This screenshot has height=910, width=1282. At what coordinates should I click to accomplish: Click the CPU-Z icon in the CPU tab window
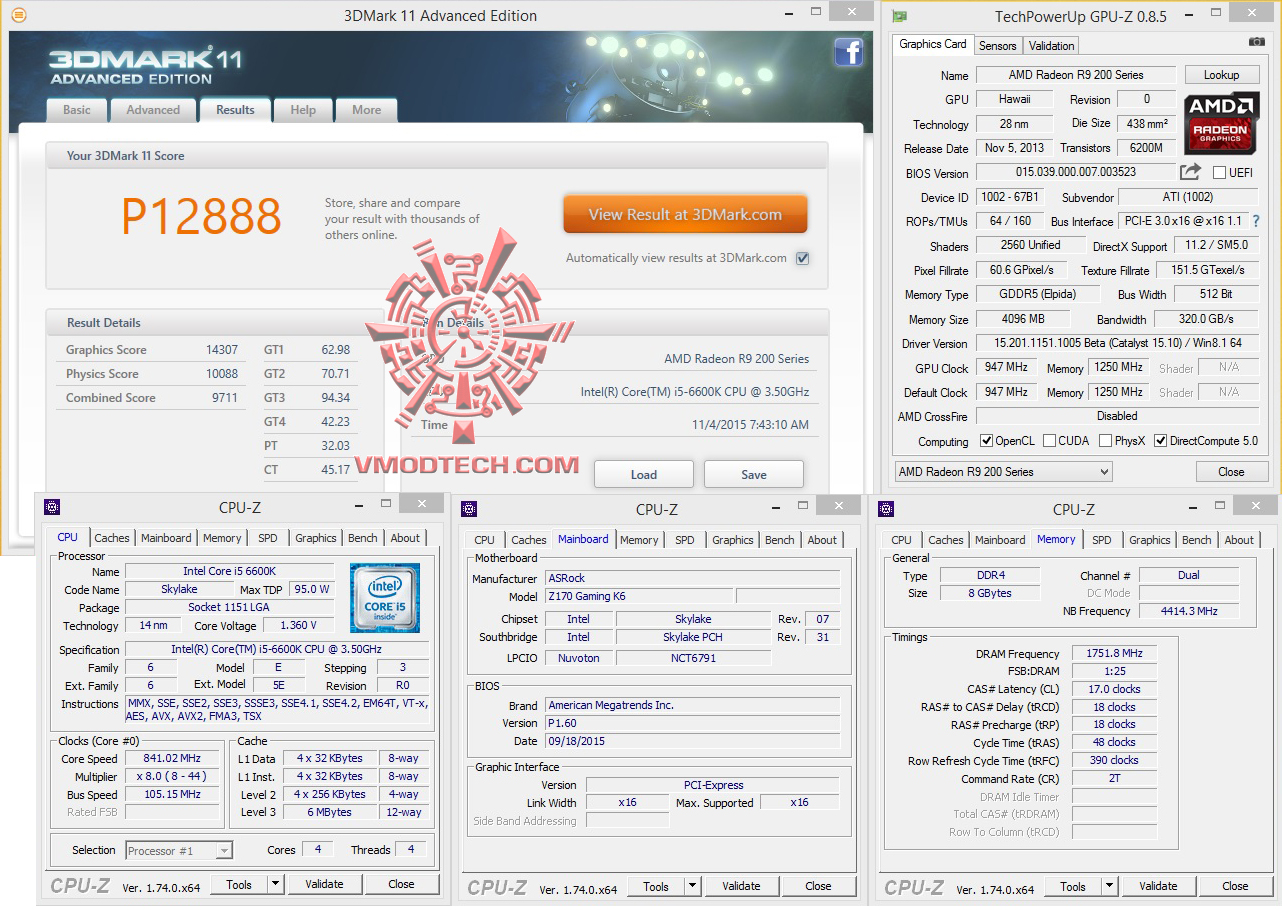(x=52, y=507)
